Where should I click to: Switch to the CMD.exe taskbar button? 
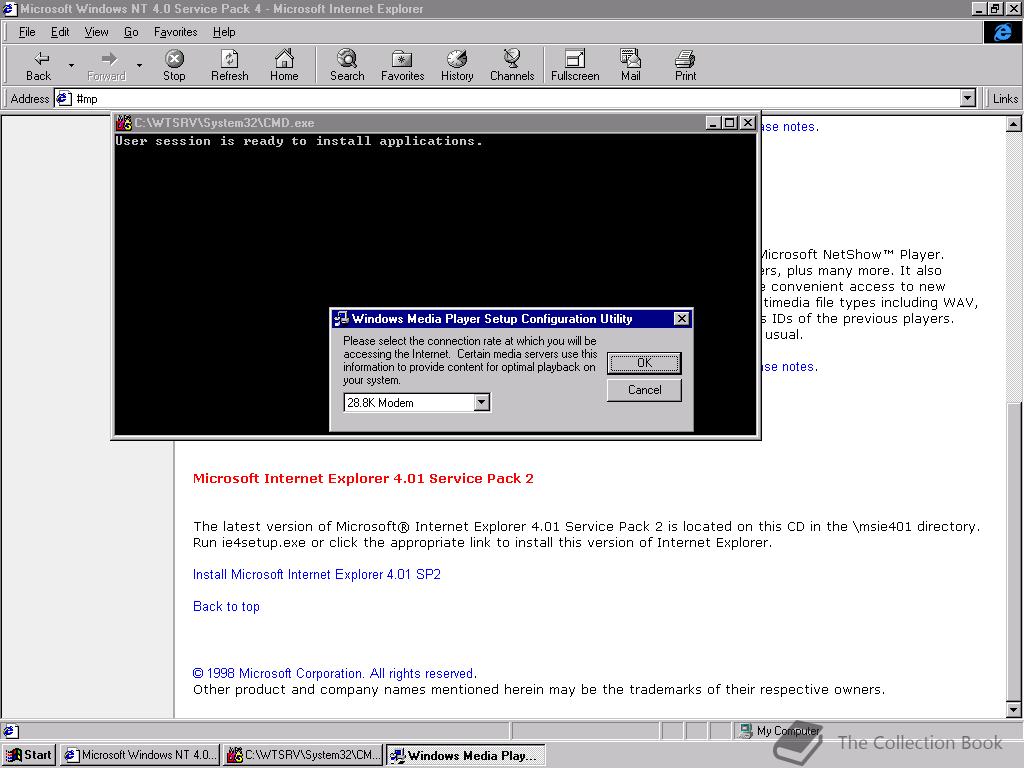[x=303, y=755]
